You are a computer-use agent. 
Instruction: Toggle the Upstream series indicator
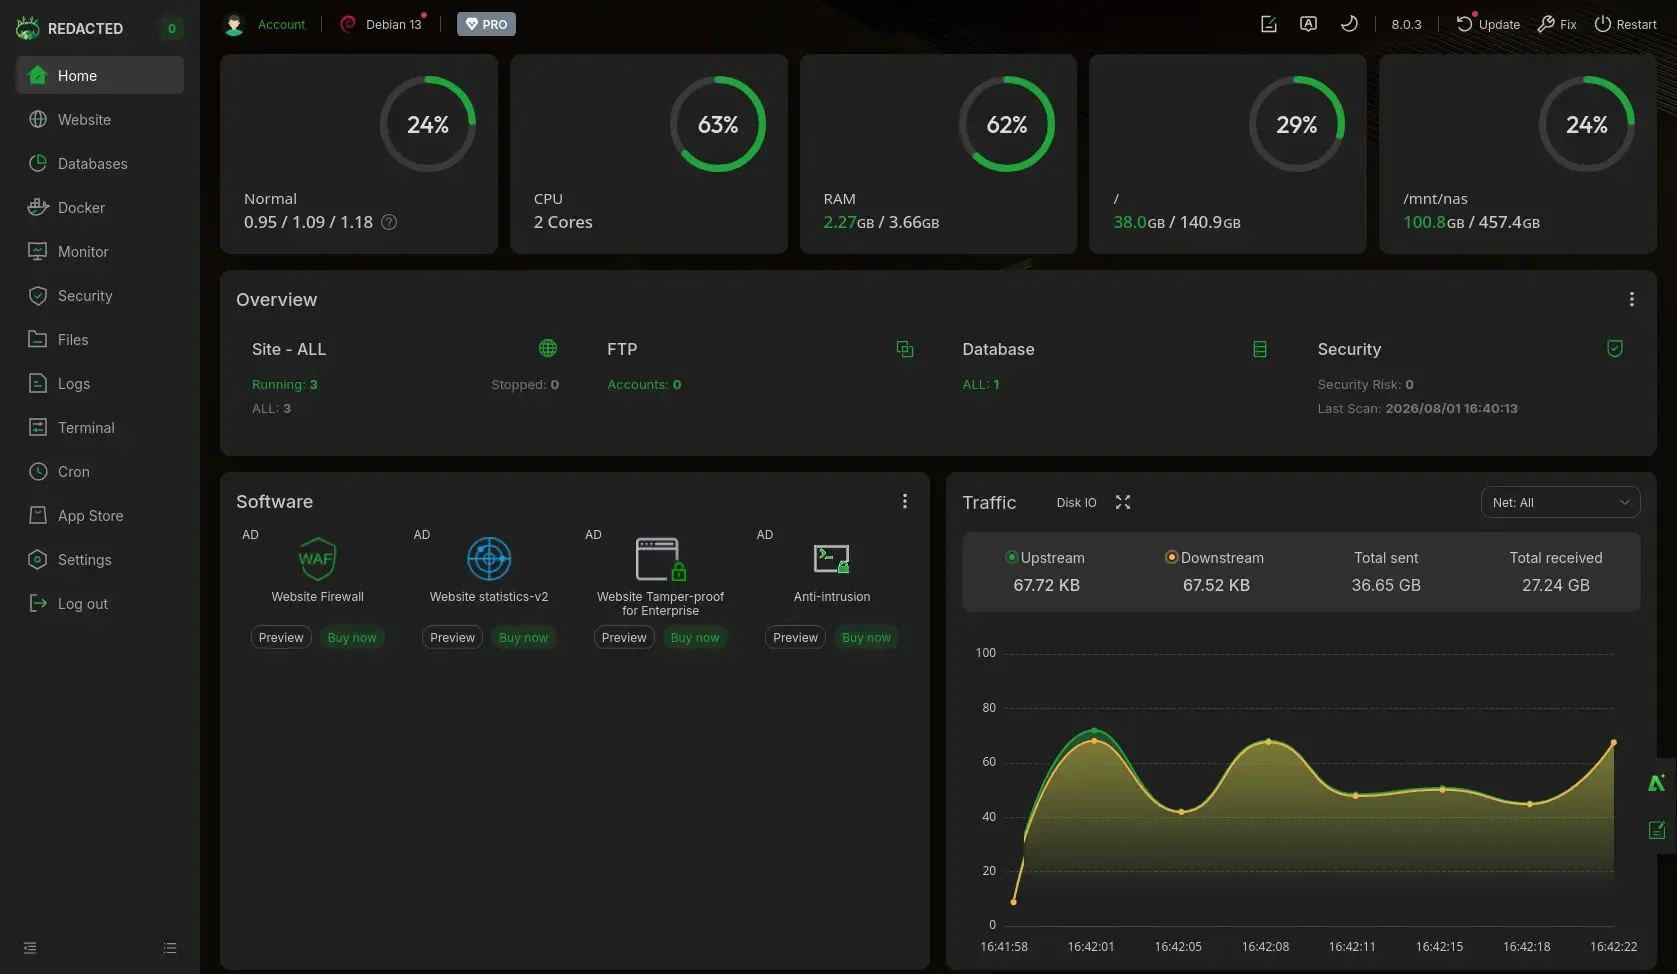[1012, 557]
